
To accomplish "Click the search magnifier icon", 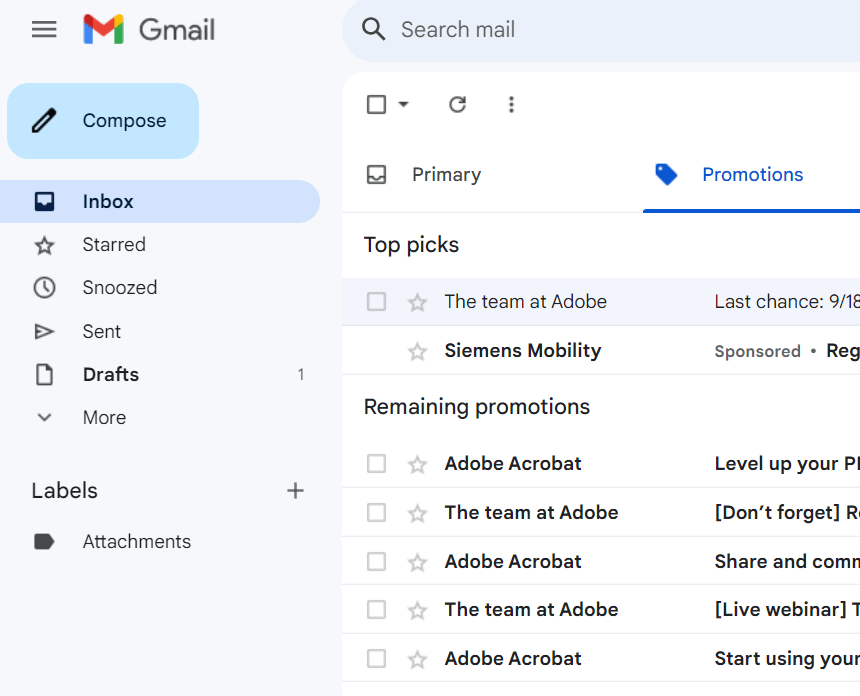I will pos(374,29).
